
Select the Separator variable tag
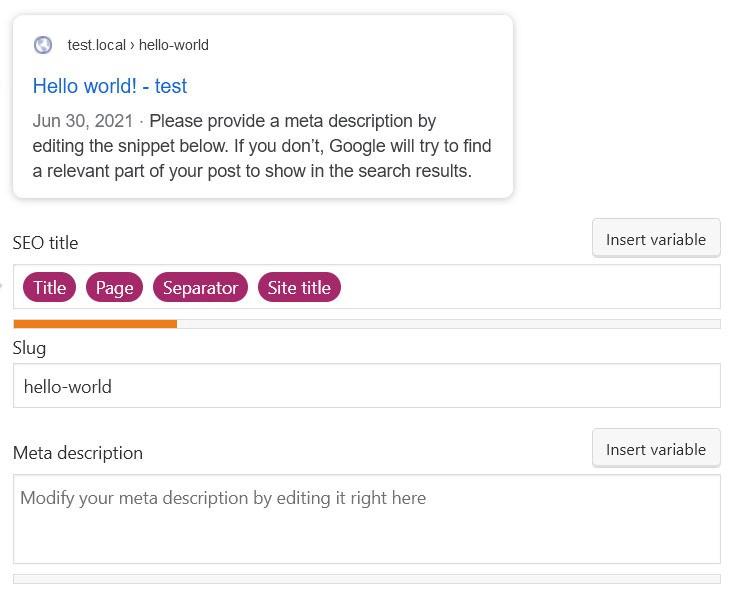(x=201, y=287)
